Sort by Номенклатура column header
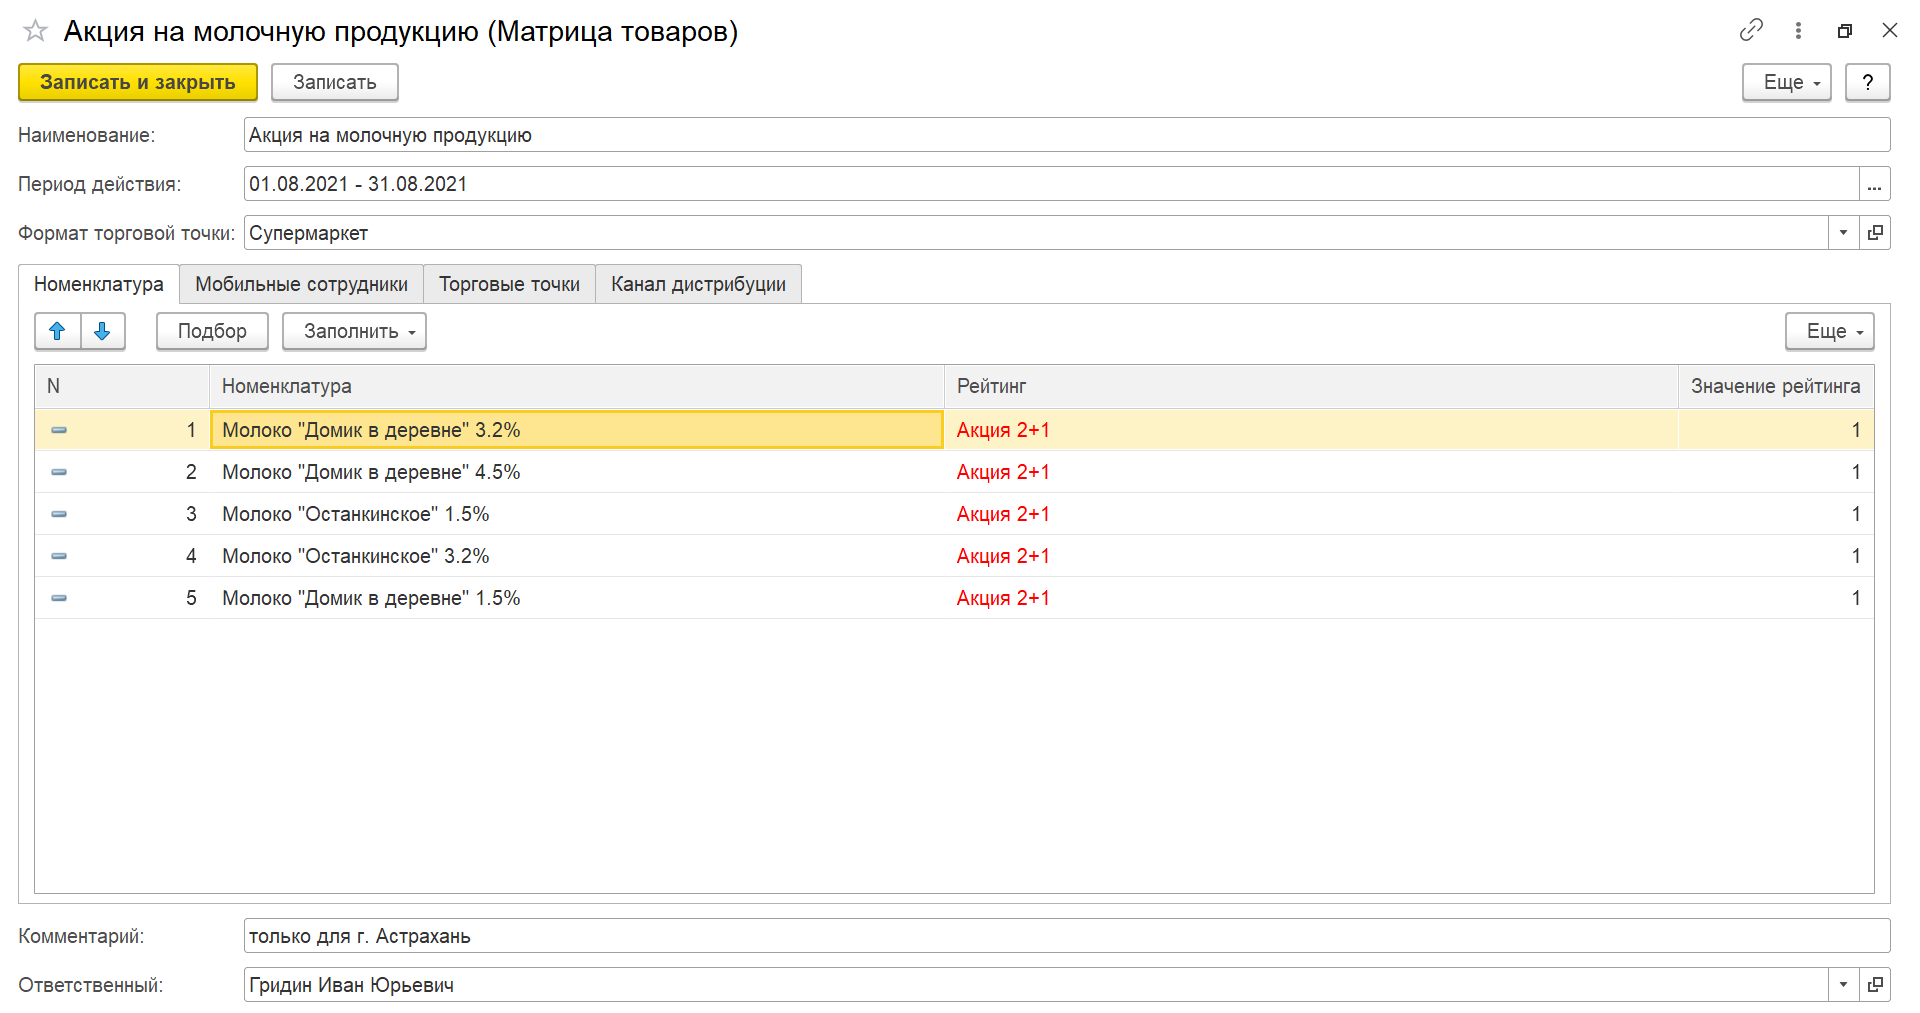 [577, 386]
